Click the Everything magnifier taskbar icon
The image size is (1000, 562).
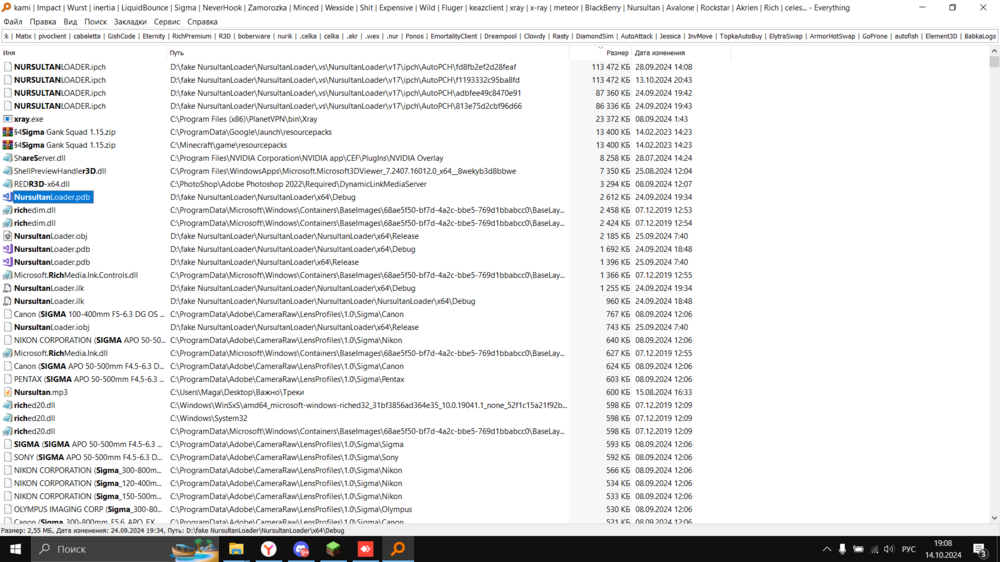click(398, 549)
